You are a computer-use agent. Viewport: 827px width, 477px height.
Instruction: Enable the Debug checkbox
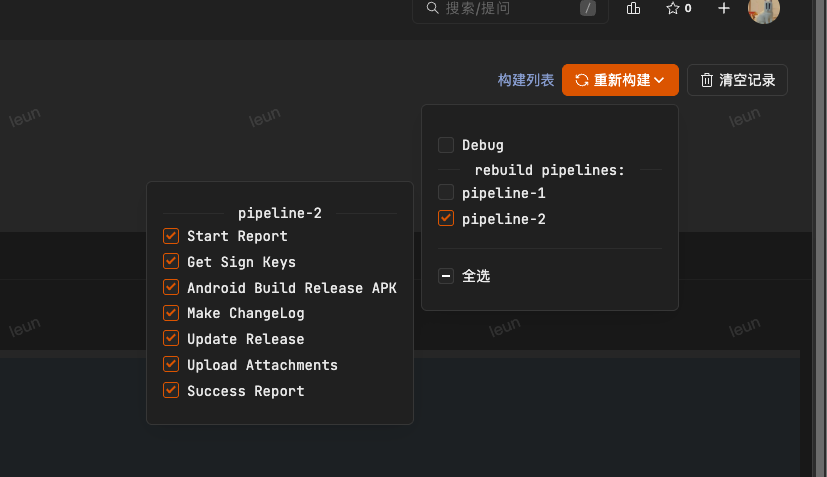coord(446,145)
